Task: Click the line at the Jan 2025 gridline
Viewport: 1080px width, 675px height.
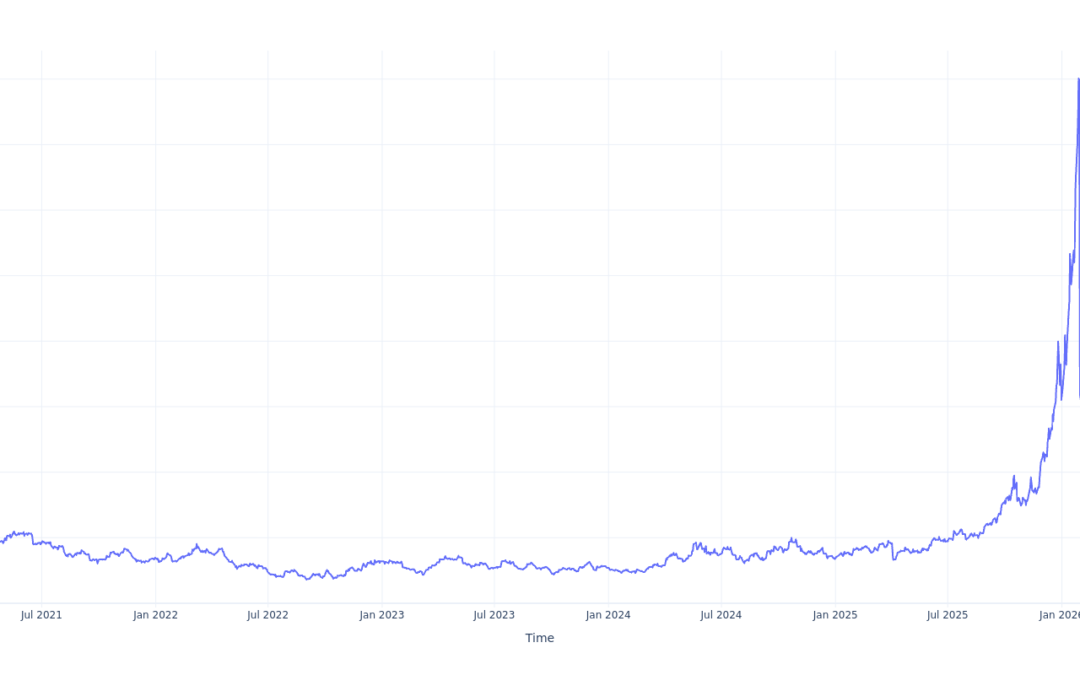Action: pos(835,557)
